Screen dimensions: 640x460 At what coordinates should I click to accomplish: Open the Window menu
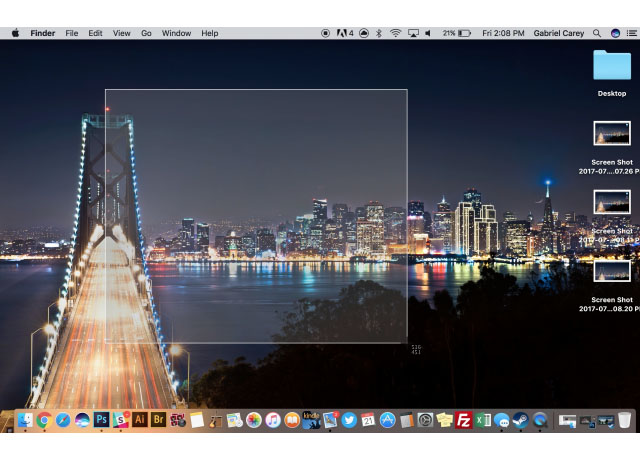176,33
